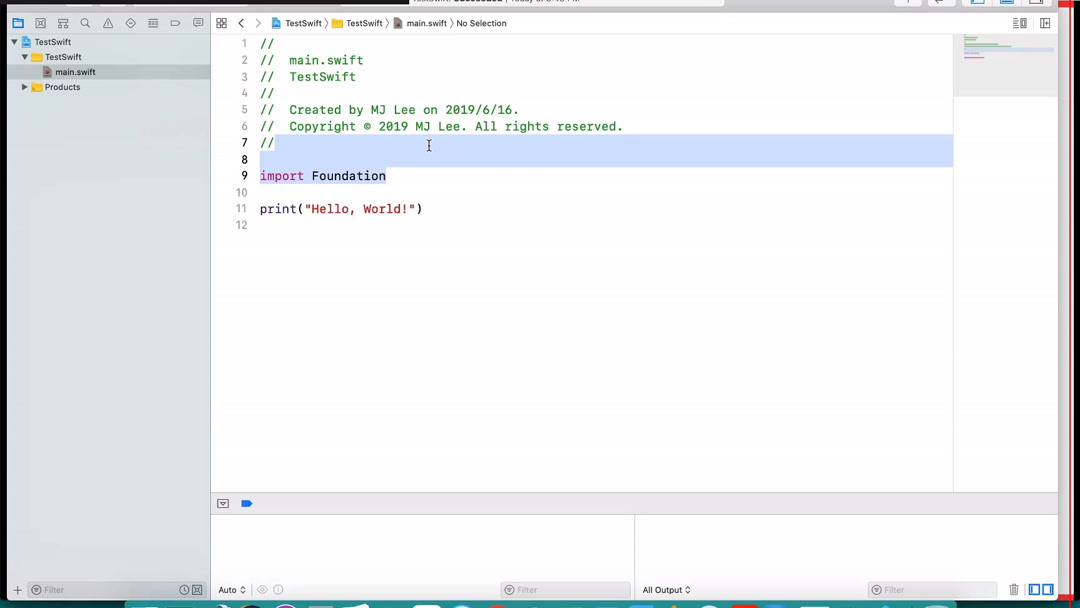
Task: Select the Issue navigator warning icon
Action: pos(108,22)
